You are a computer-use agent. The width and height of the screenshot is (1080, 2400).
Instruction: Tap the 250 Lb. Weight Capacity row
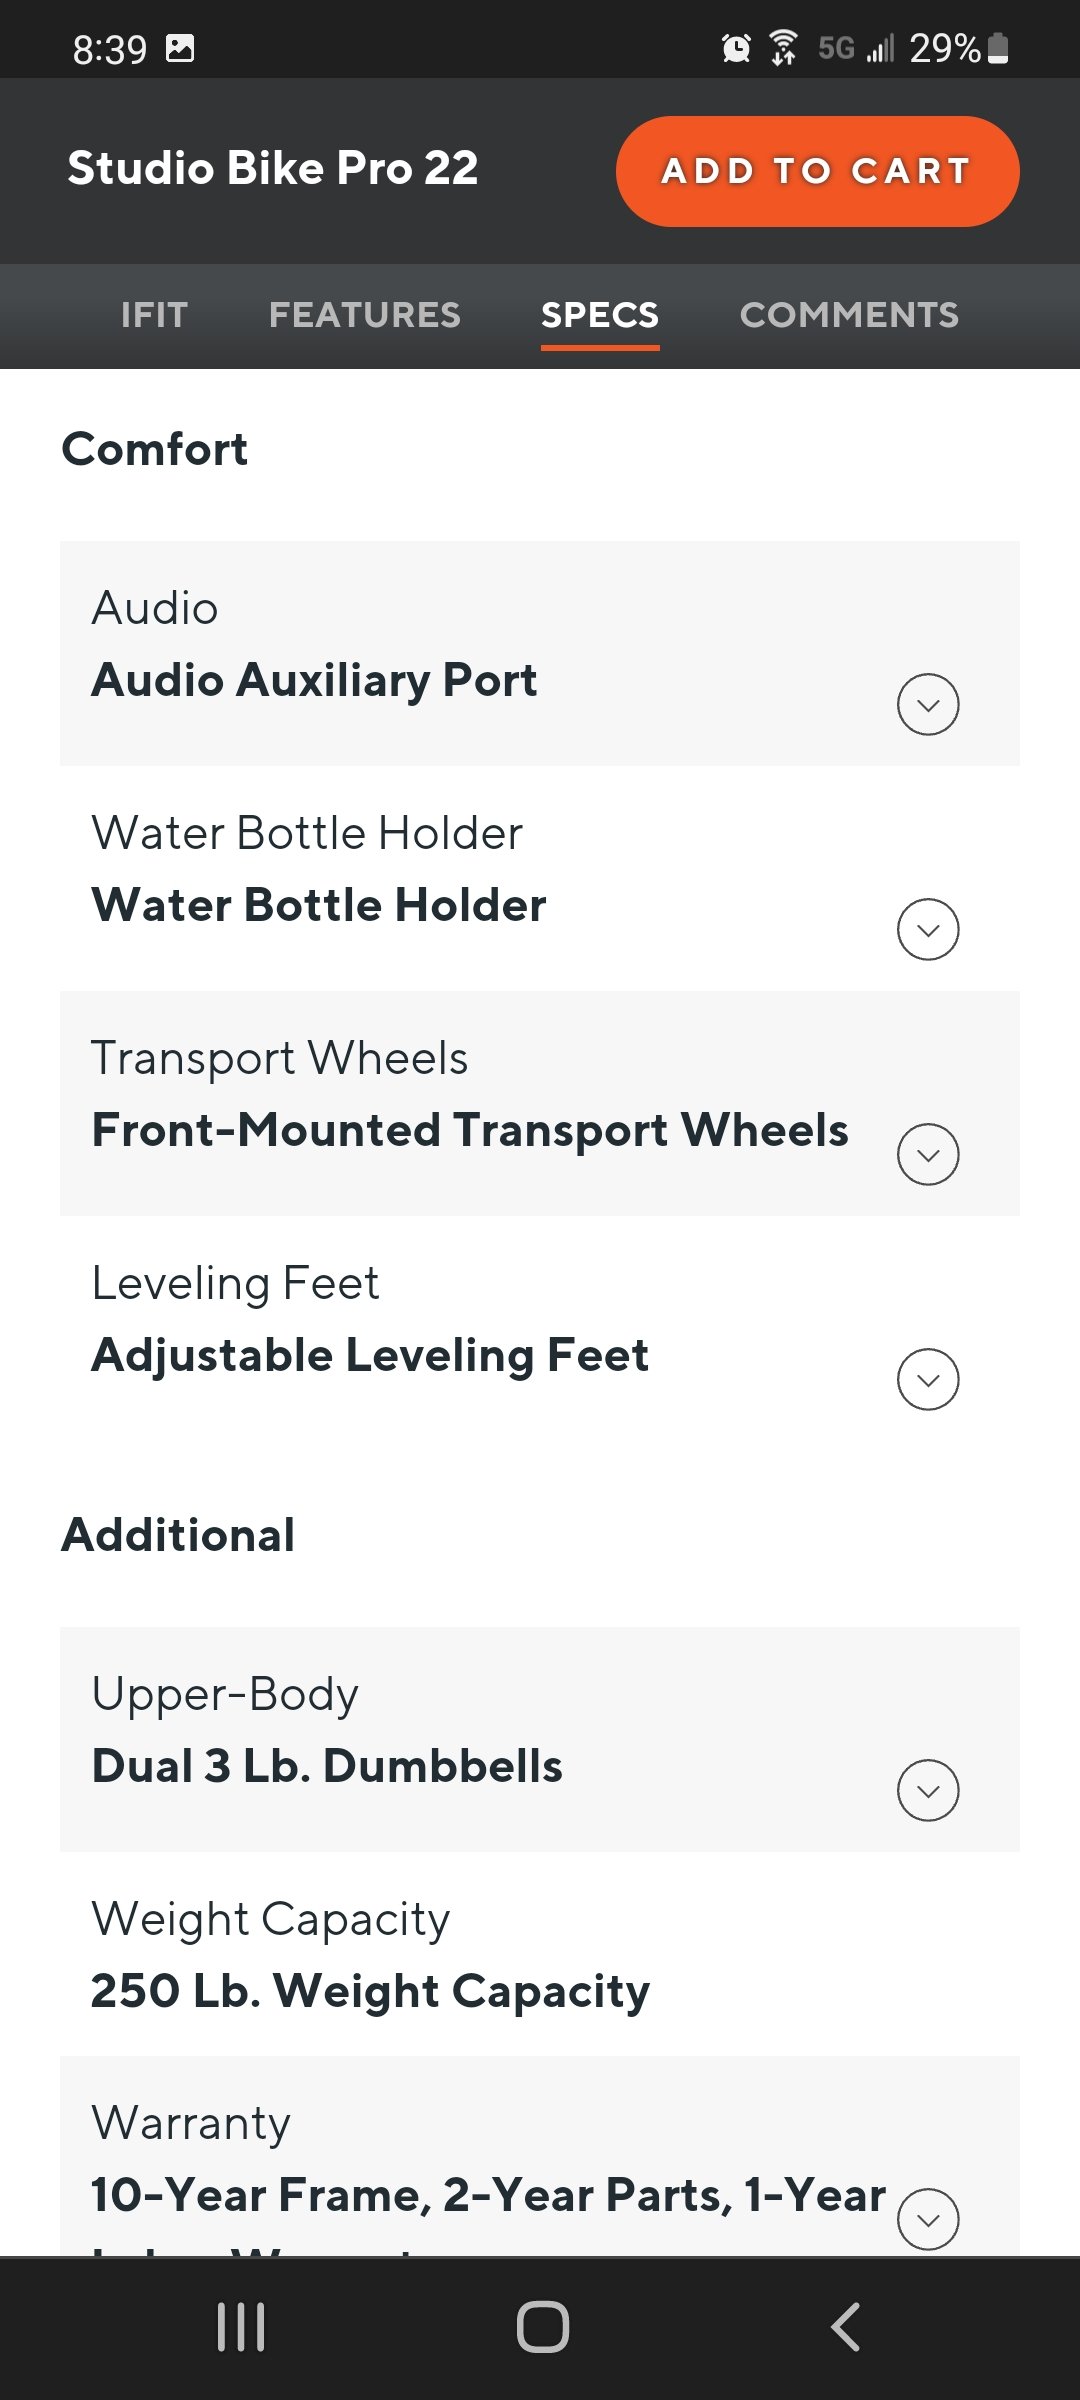pyautogui.click(x=540, y=1954)
